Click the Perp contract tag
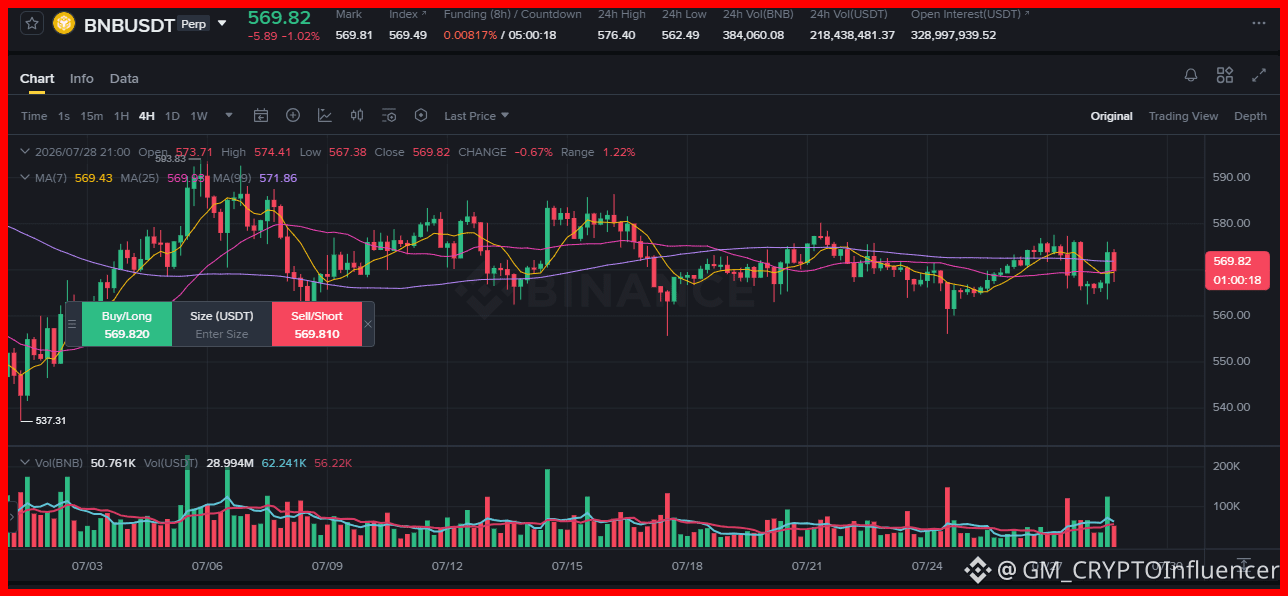This screenshot has height=596, width=1288. coord(194,24)
